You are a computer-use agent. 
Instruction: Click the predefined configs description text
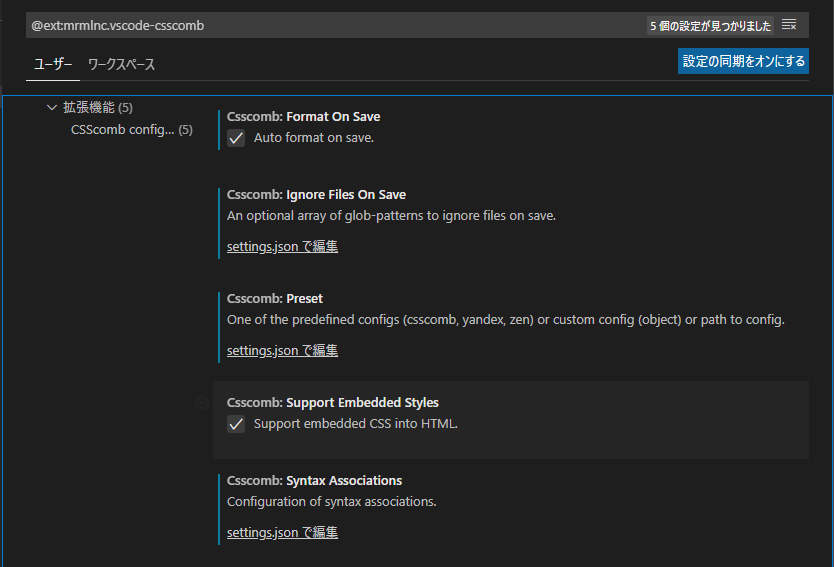point(506,320)
